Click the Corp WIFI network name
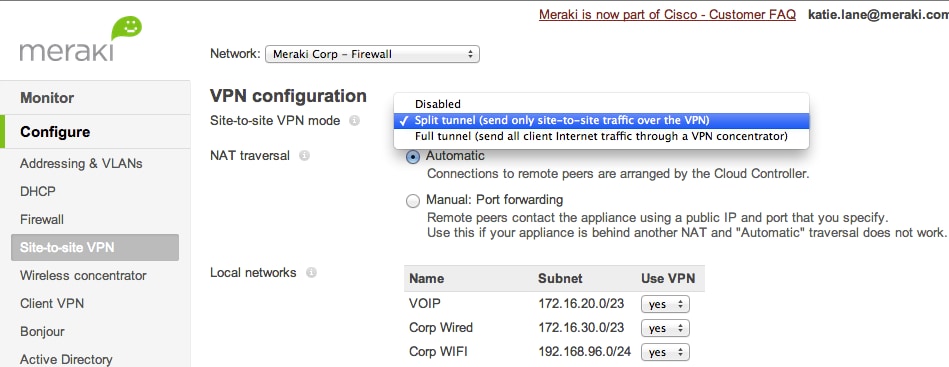The image size is (949, 367). (438, 351)
